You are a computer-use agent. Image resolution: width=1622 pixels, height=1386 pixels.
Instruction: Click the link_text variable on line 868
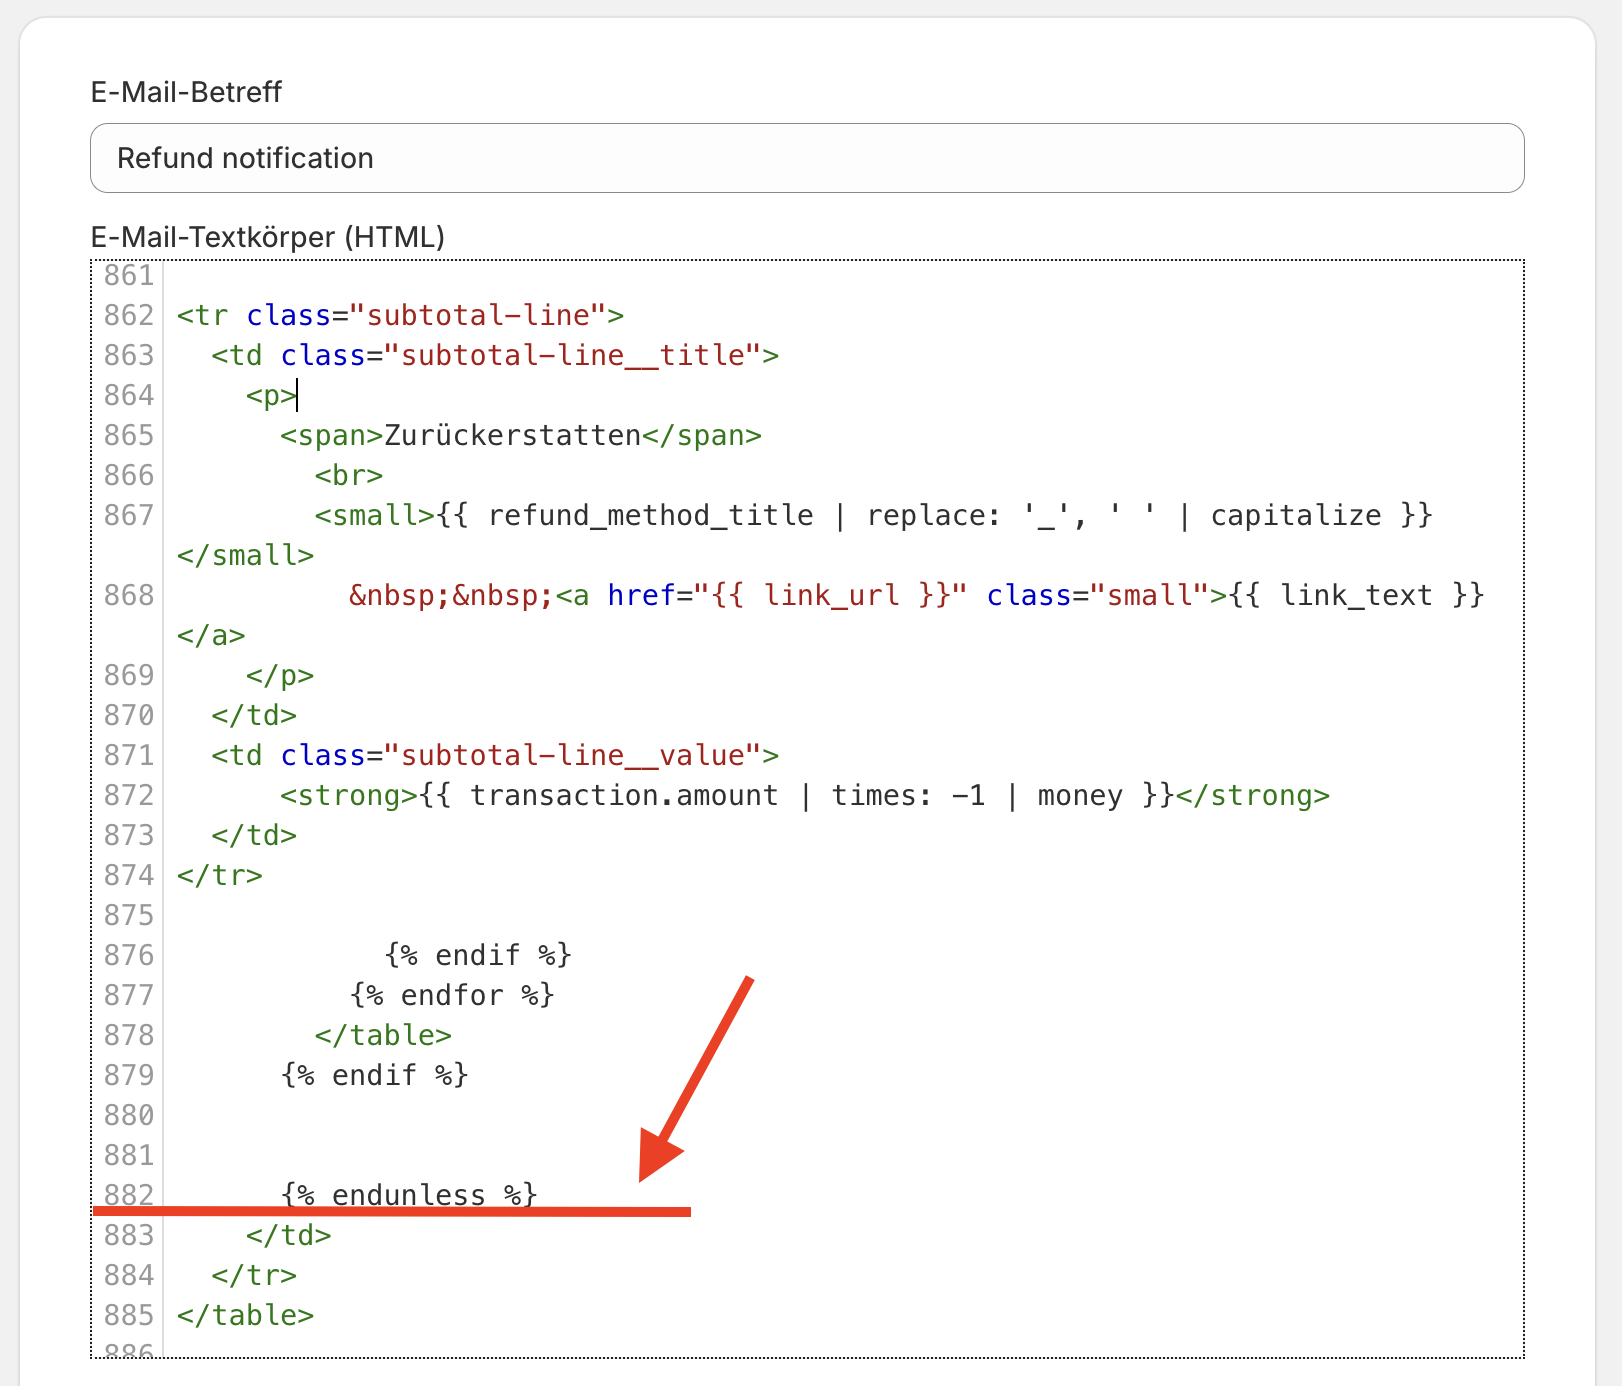[x=1356, y=595]
